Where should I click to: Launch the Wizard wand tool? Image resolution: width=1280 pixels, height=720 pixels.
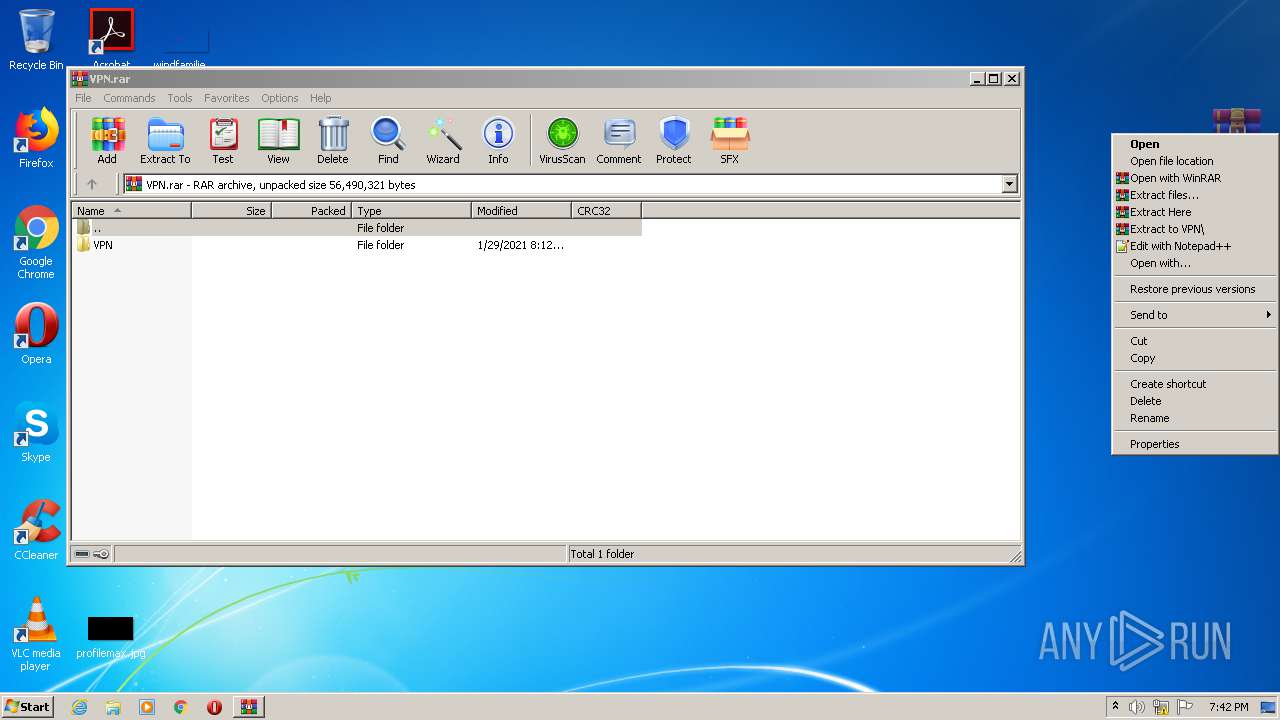pos(443,140)
